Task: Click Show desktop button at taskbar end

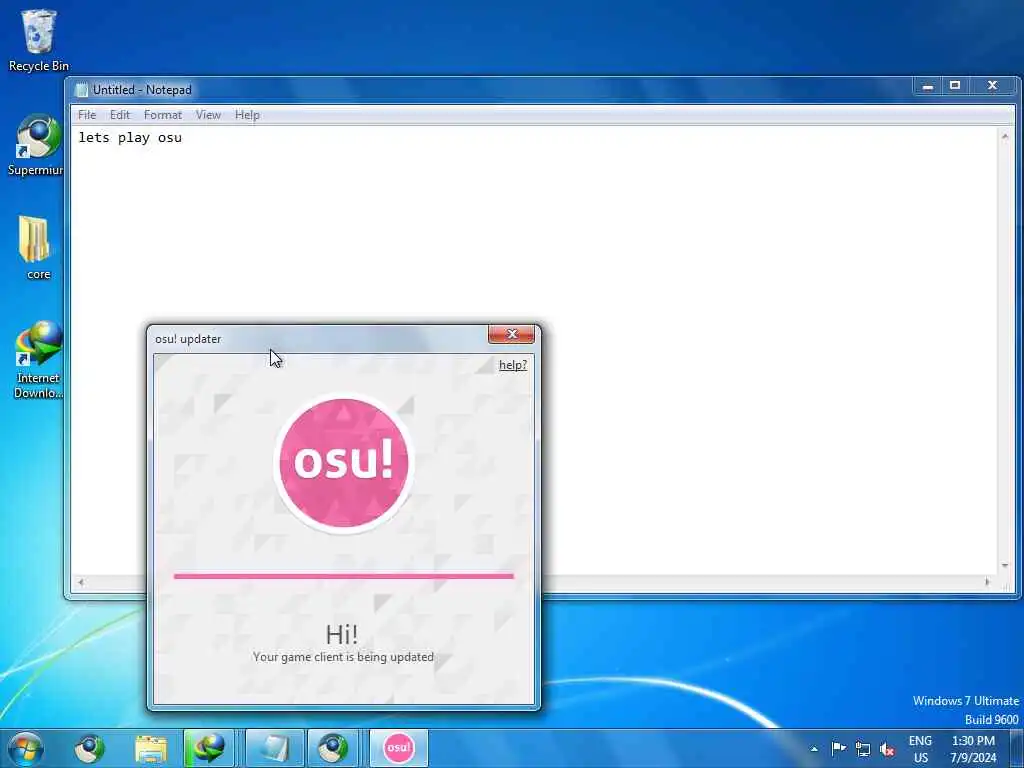Action: [x=1017, y=748]
